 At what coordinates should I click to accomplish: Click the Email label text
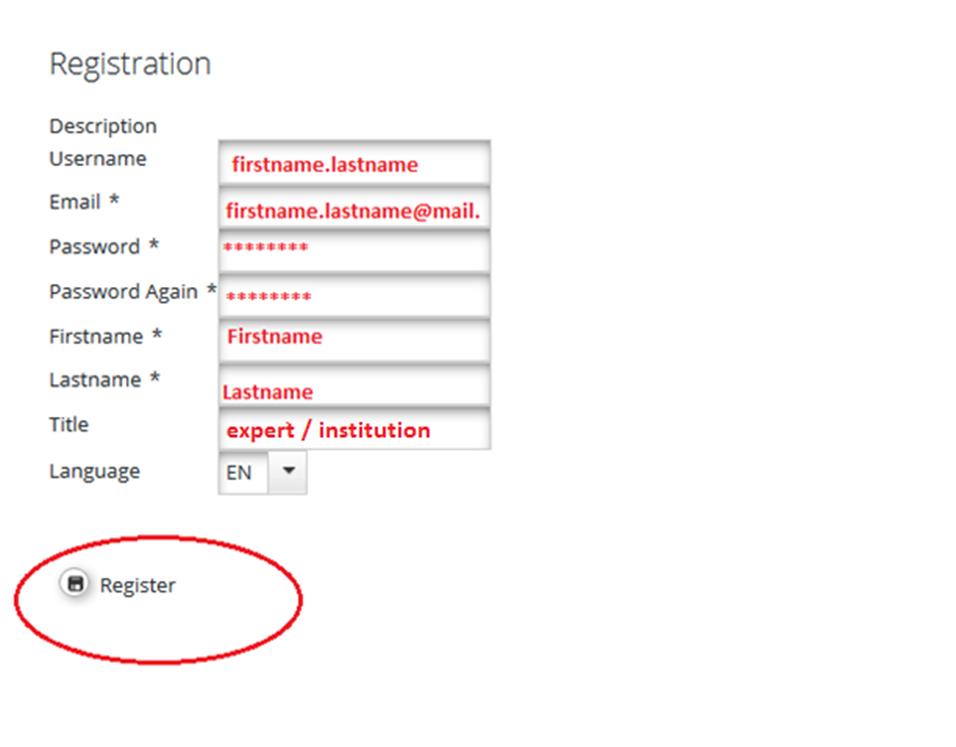tap(75, 202)
